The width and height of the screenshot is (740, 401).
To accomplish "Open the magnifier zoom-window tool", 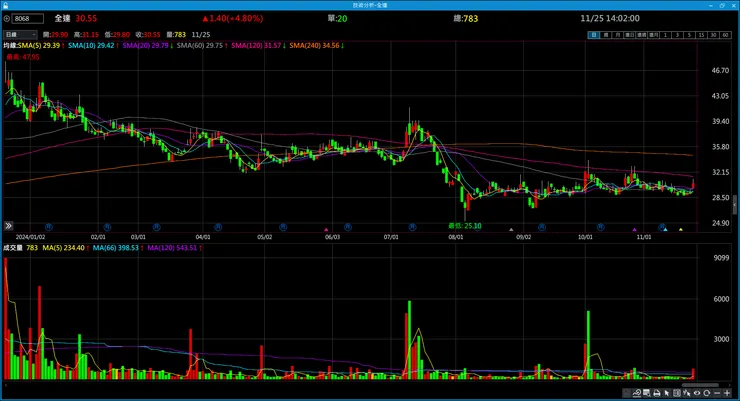I will click(647, 393).
